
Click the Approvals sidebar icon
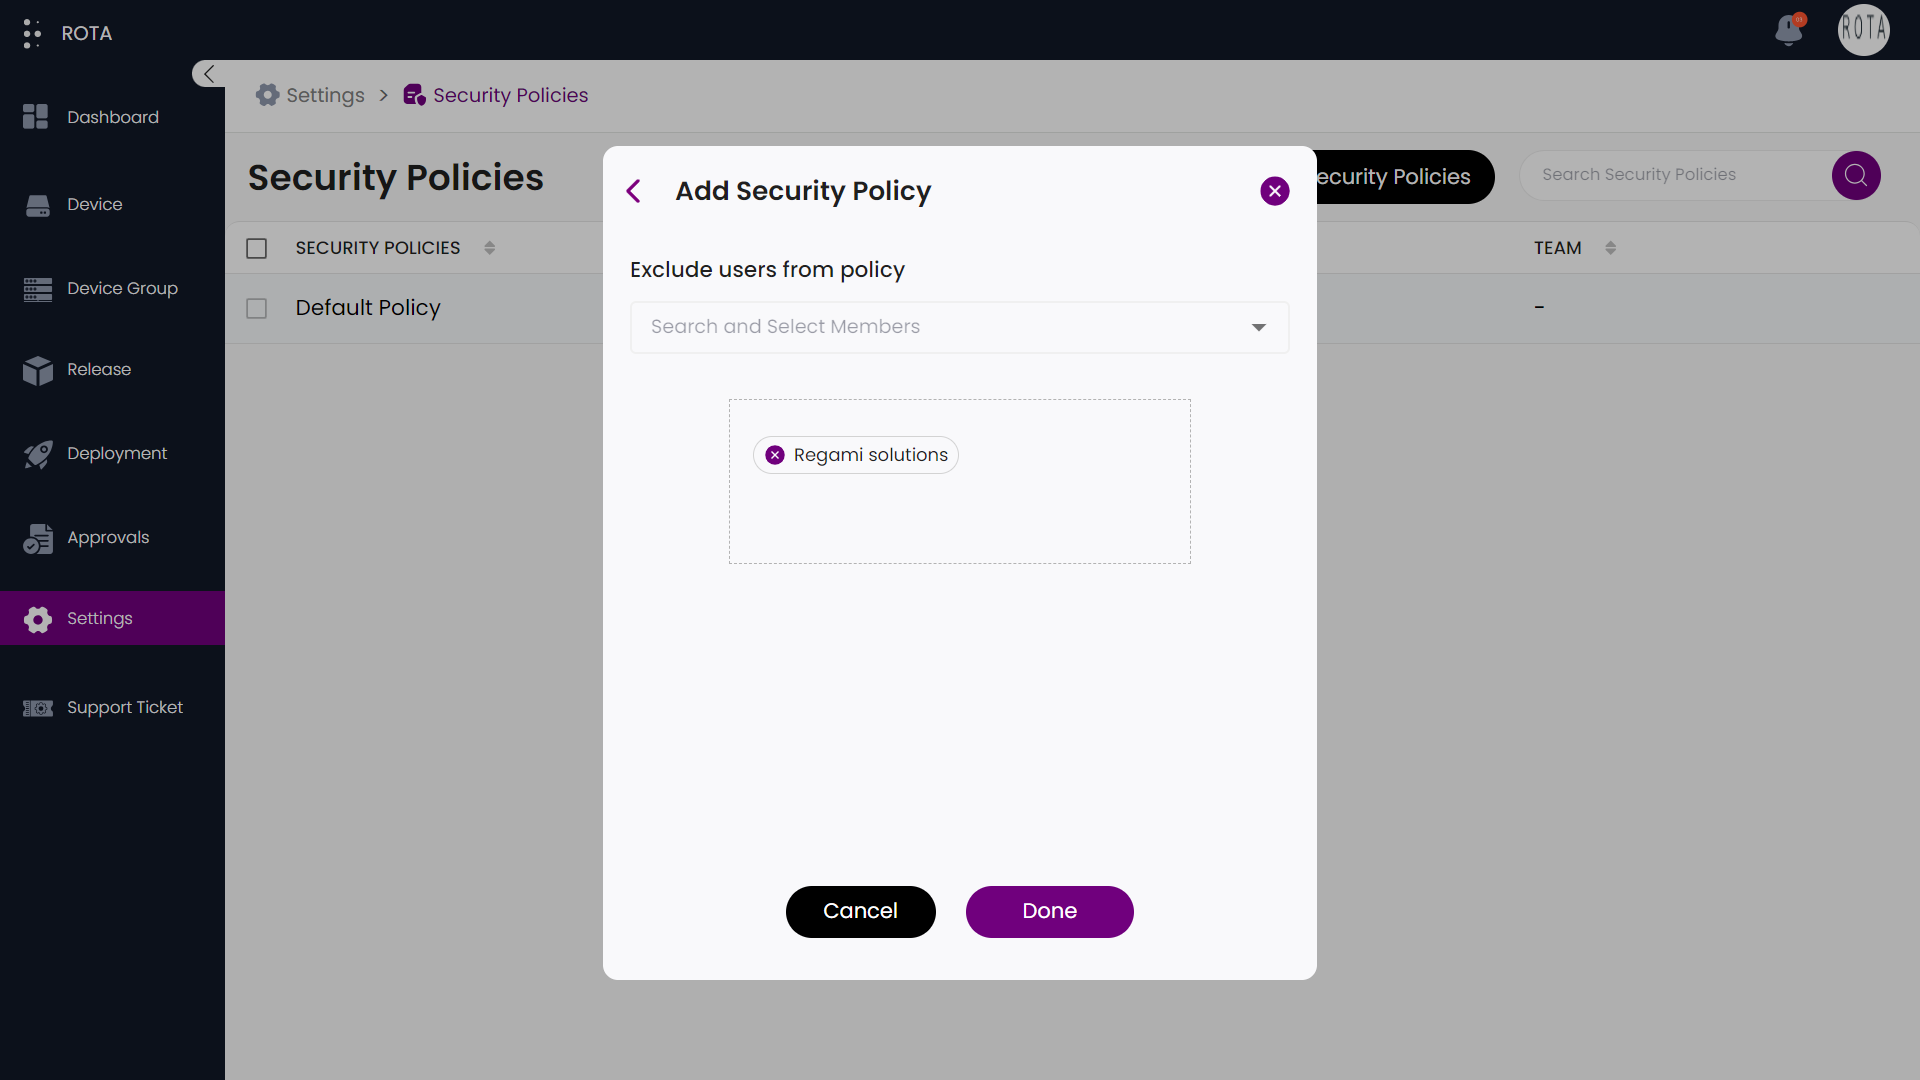click(x=38, y=538)
